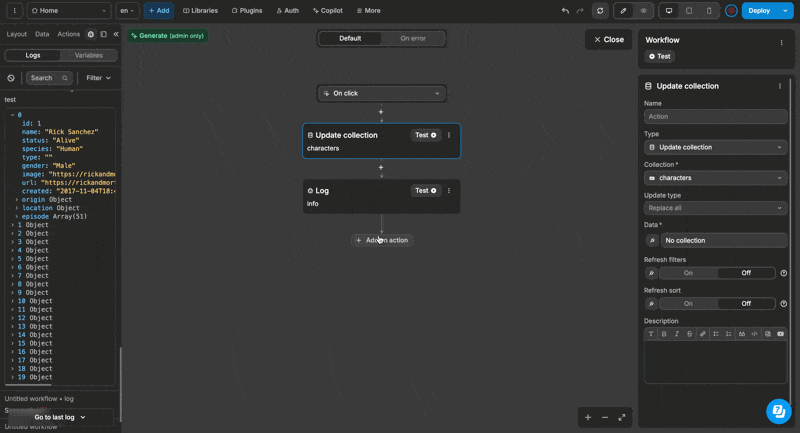Click the undo arrow icon
800x433 pixels.
coord(565,11)
